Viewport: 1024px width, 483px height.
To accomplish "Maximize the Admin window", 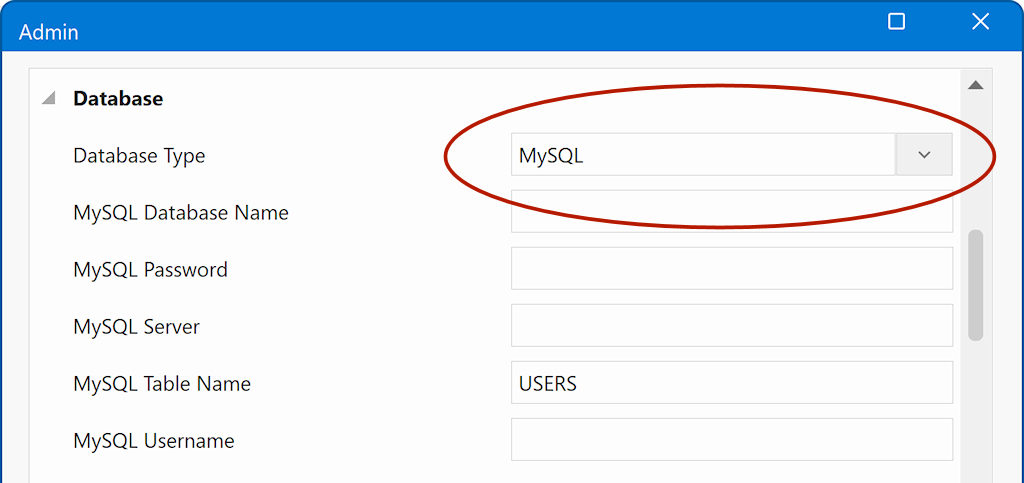I will pyautogui.click(x=896, y=22).
